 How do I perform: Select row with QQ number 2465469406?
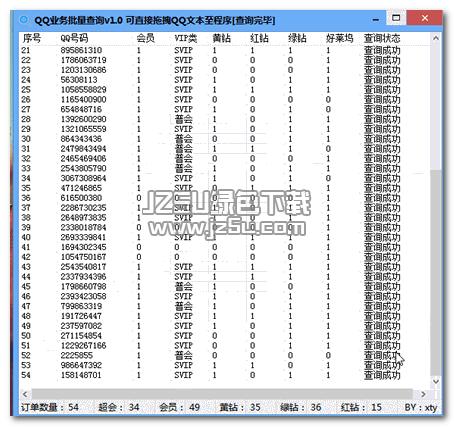point(211,158)
